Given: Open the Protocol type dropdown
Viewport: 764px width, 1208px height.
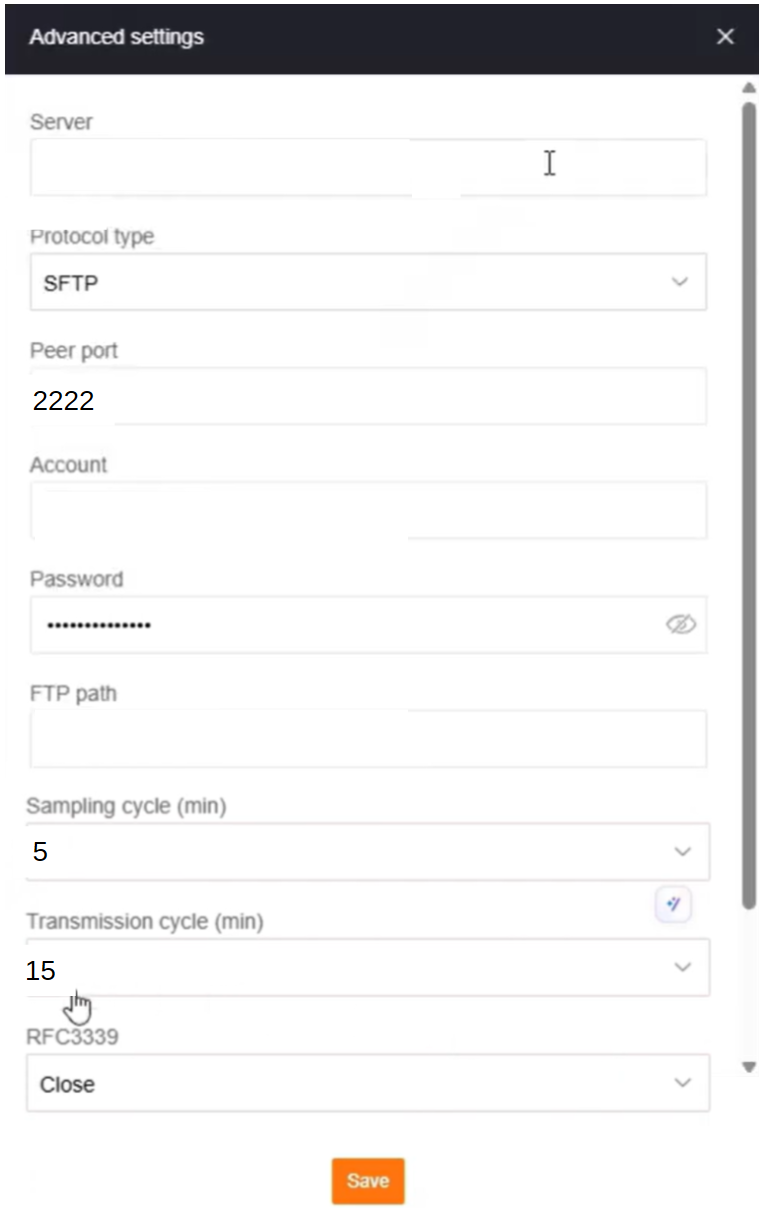Looking at the screenshot, I should pos(681,282).
